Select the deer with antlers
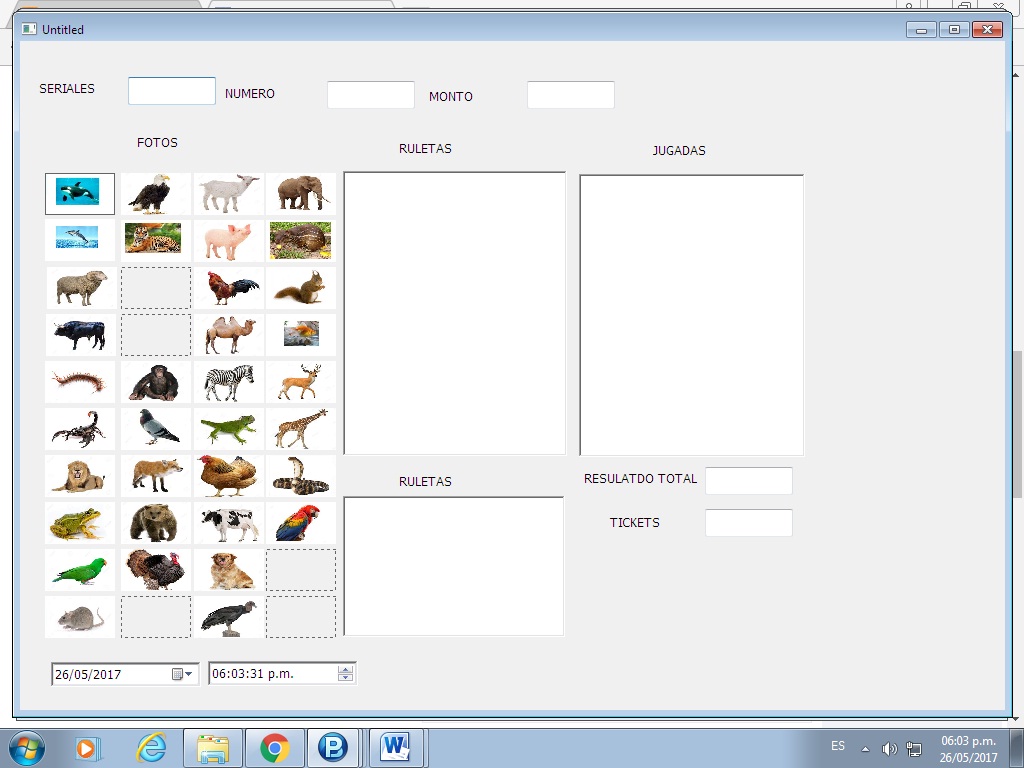Screen dimensions: 1024x768 (300, 381)
